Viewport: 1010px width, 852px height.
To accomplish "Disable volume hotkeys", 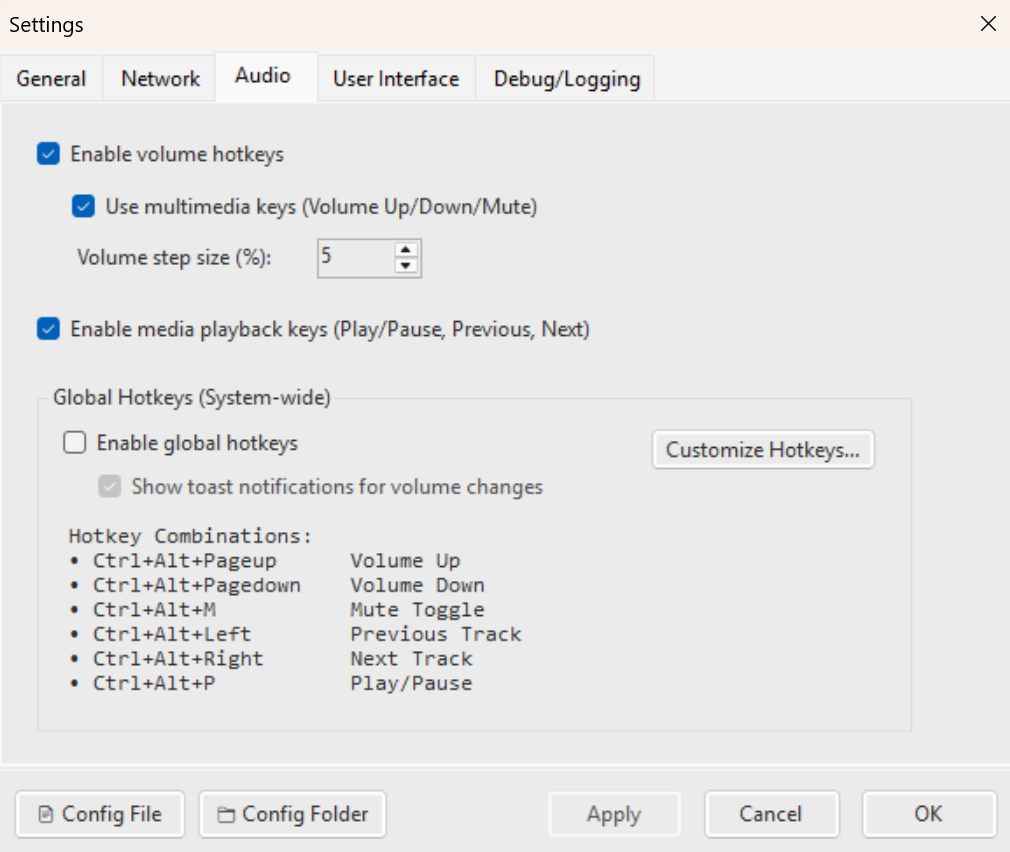I will (x=48, y=154).
